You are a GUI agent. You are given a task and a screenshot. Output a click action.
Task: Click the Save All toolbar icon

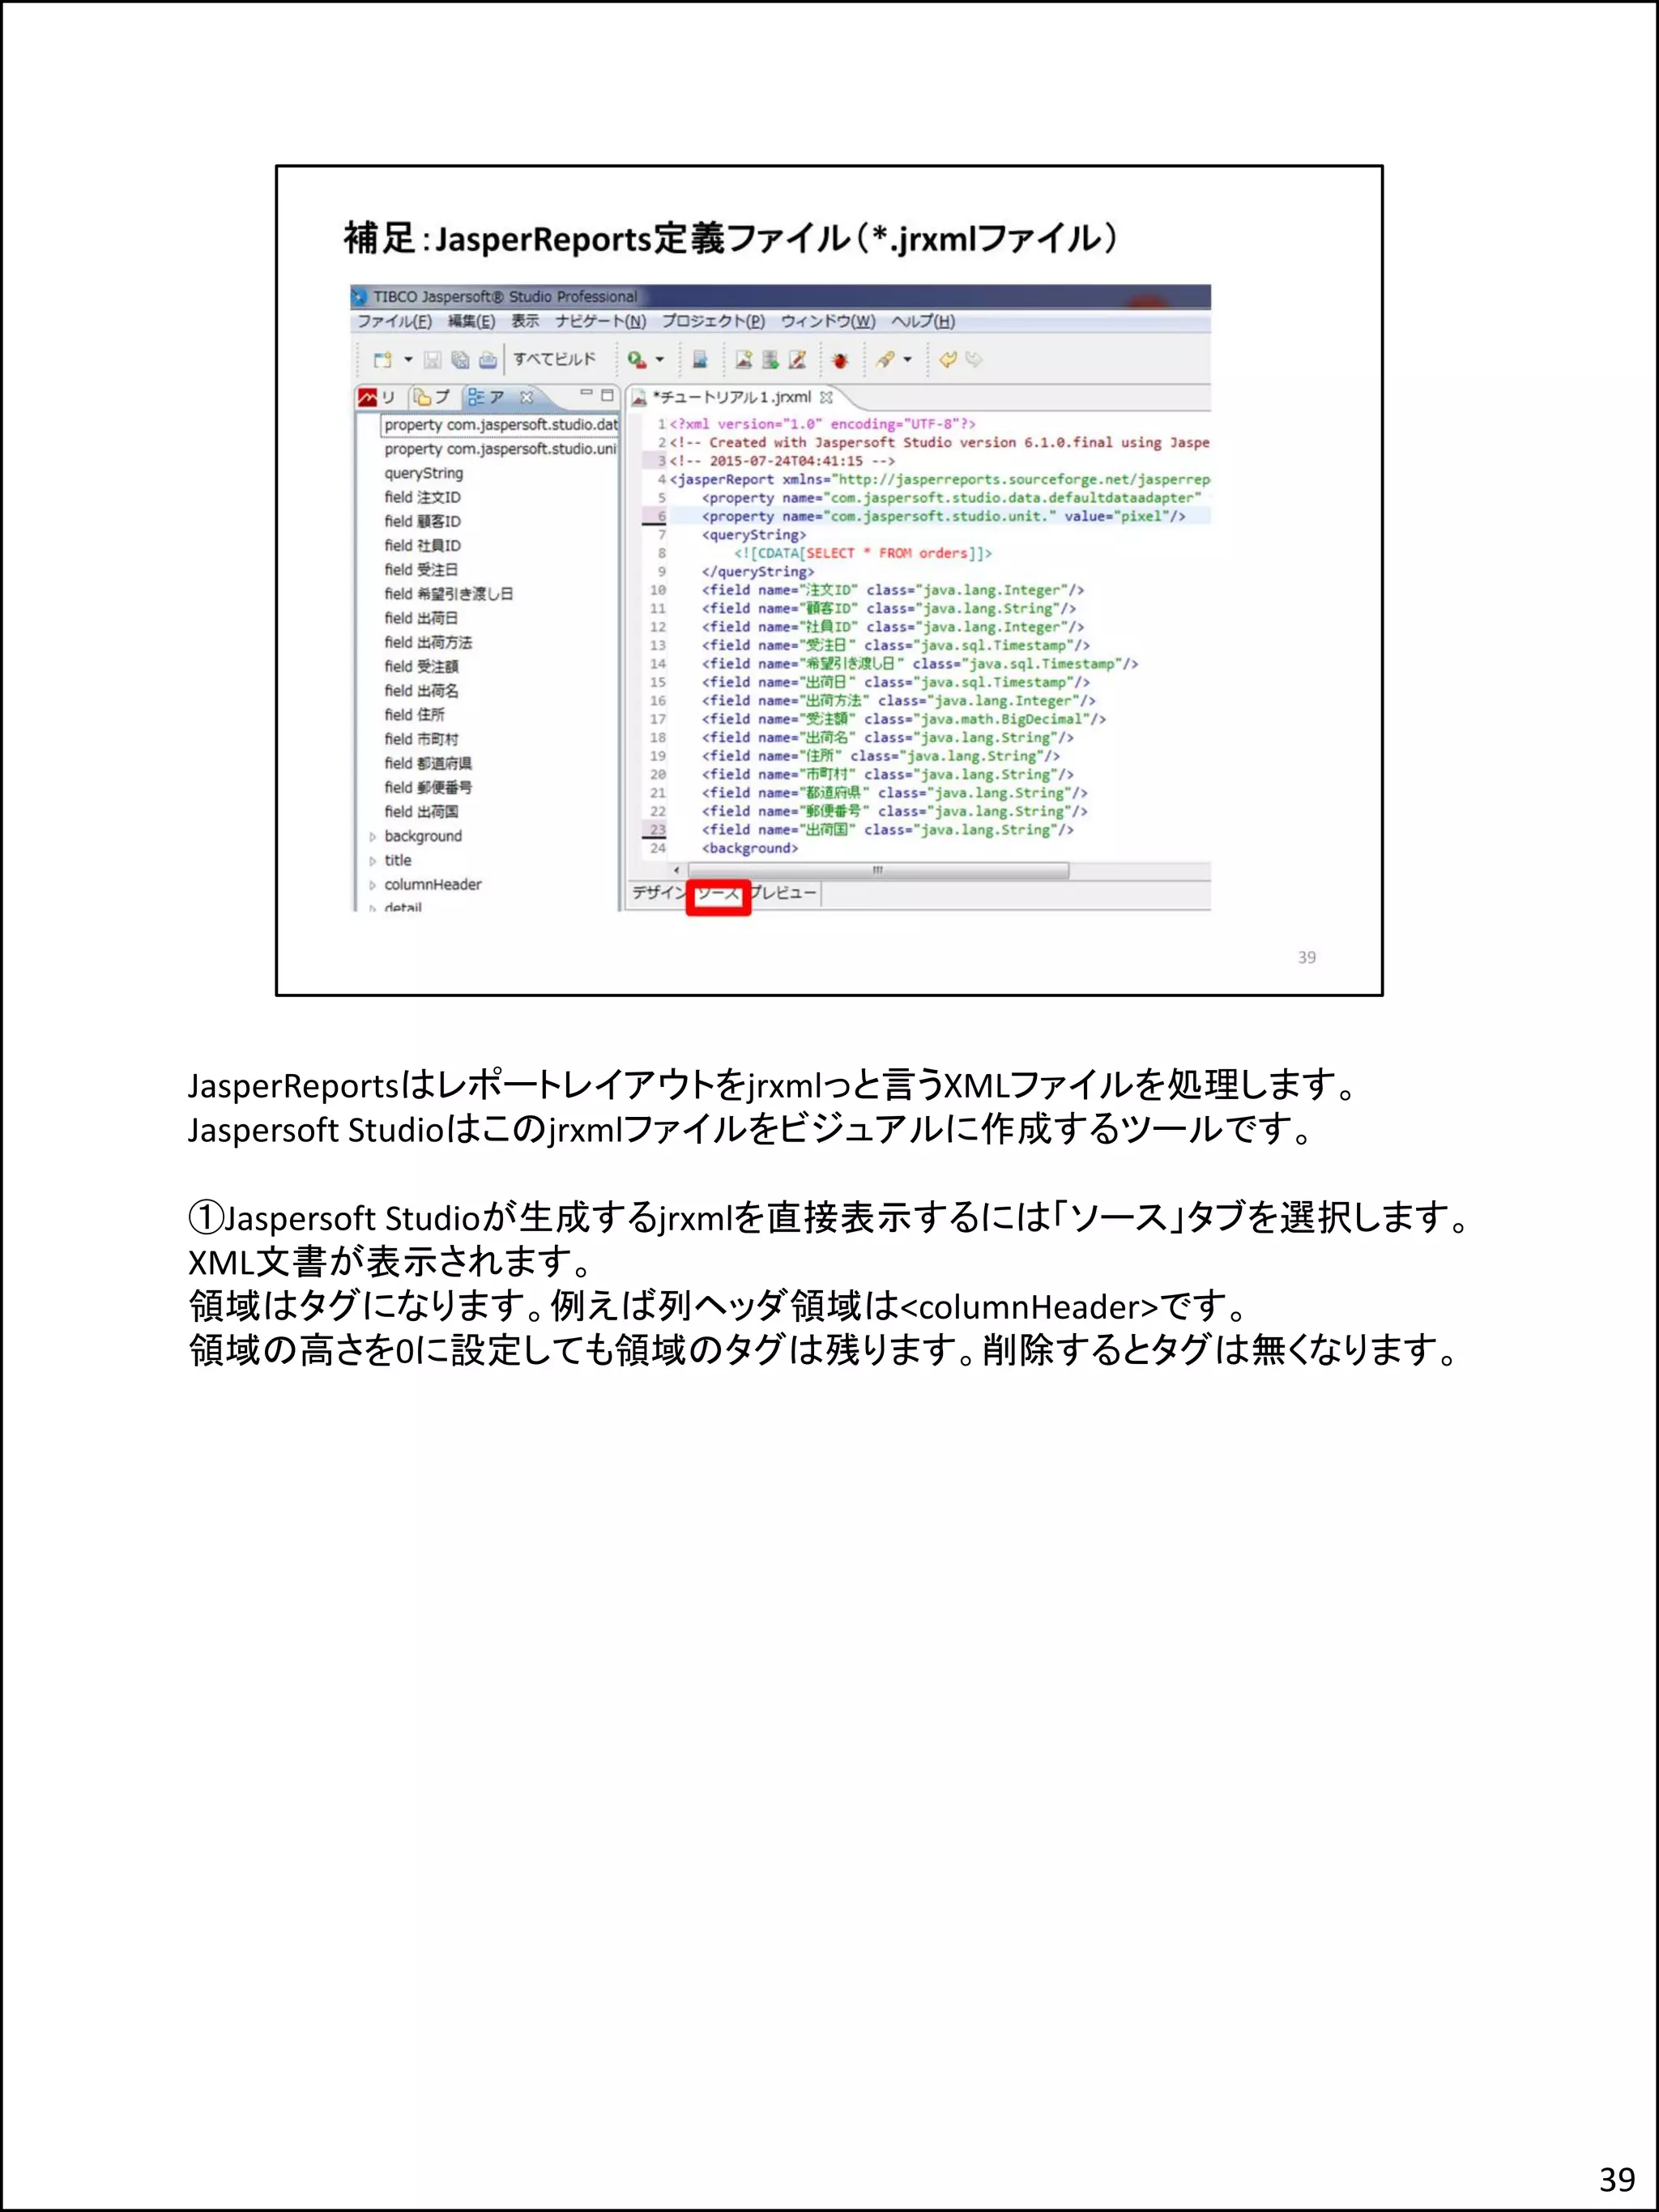click(x=460, y=360)
